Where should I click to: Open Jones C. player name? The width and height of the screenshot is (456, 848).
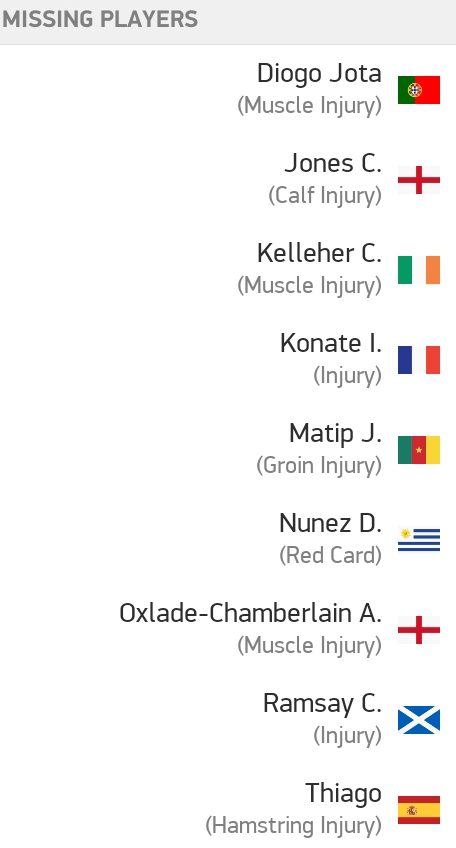point(333,163)
